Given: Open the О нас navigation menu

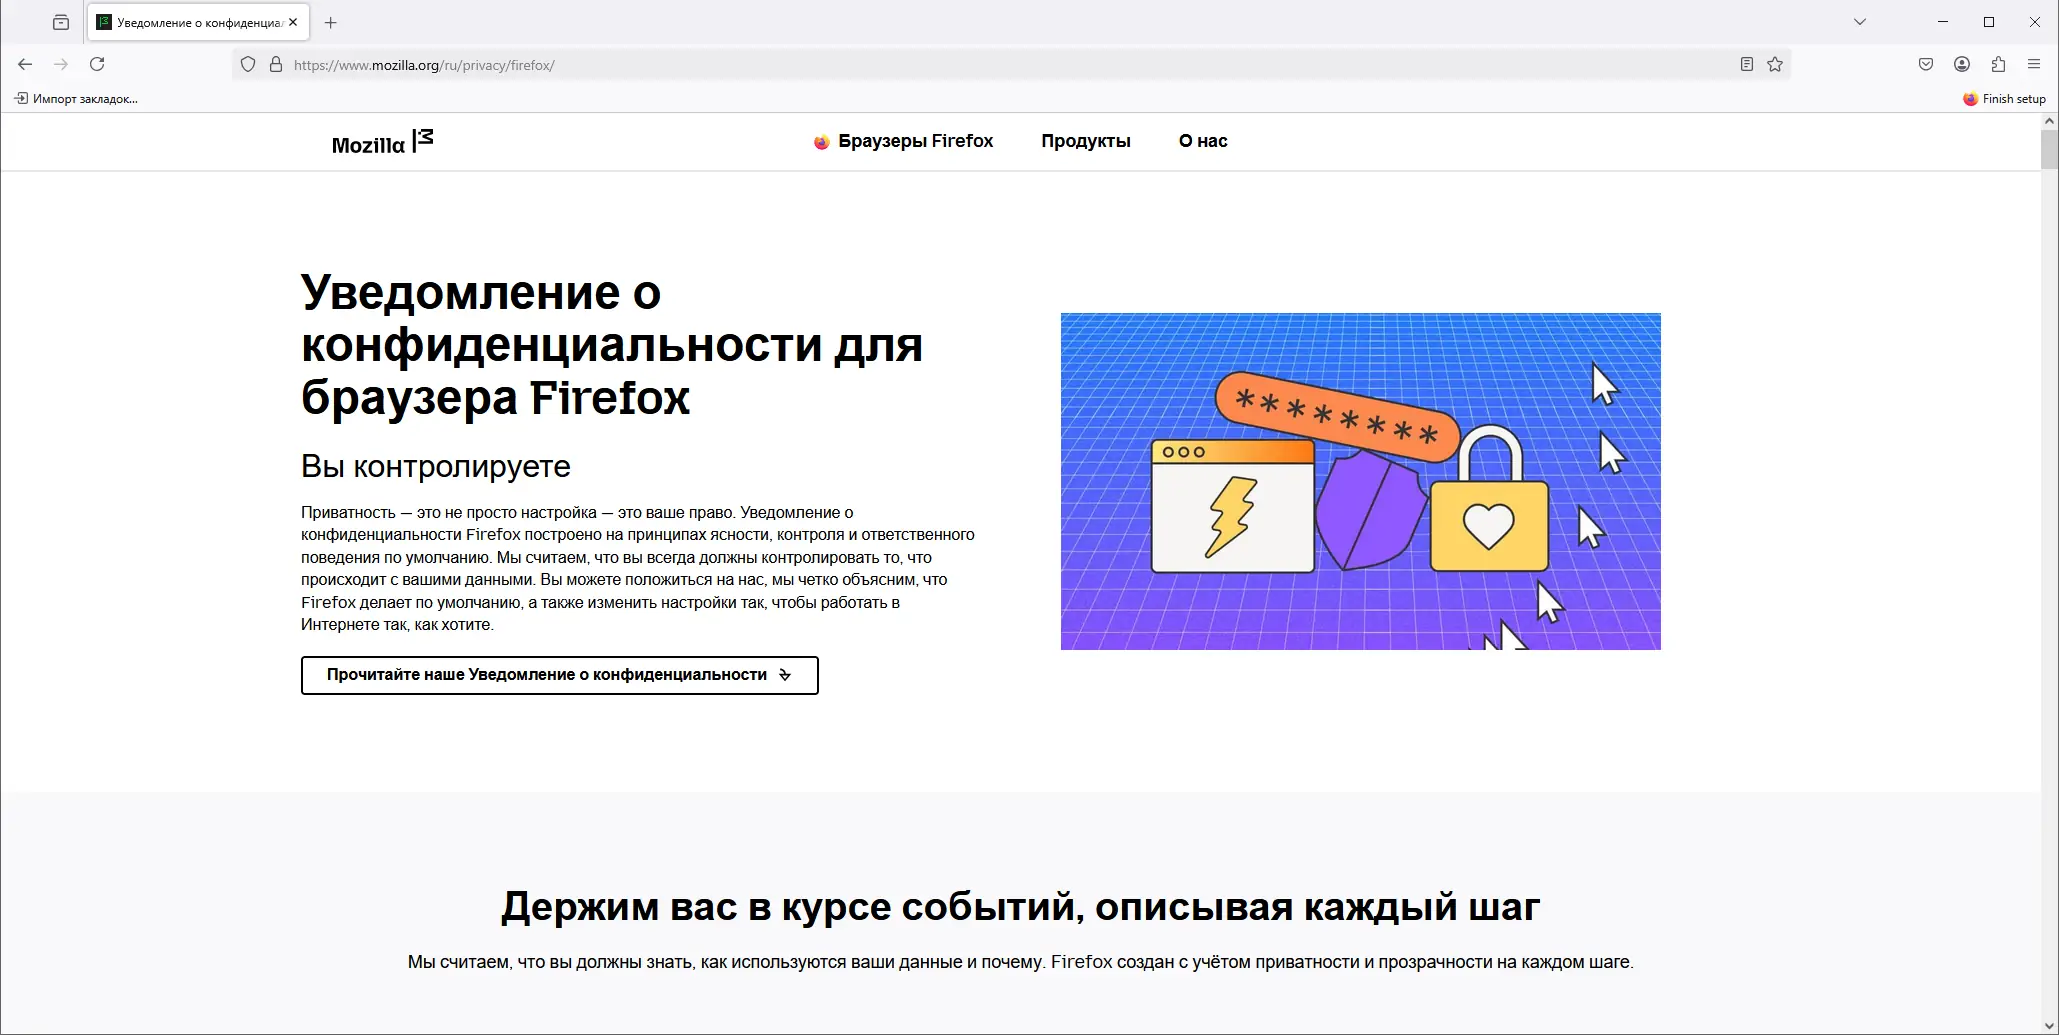Looking at the screenshot, I should [1203, 141].
